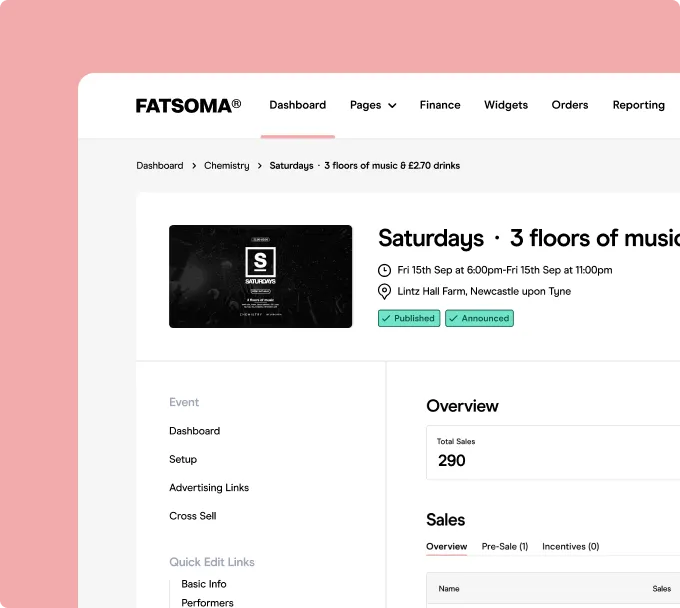Click the event title heading
680x608 pixels.
pos(529,238)
